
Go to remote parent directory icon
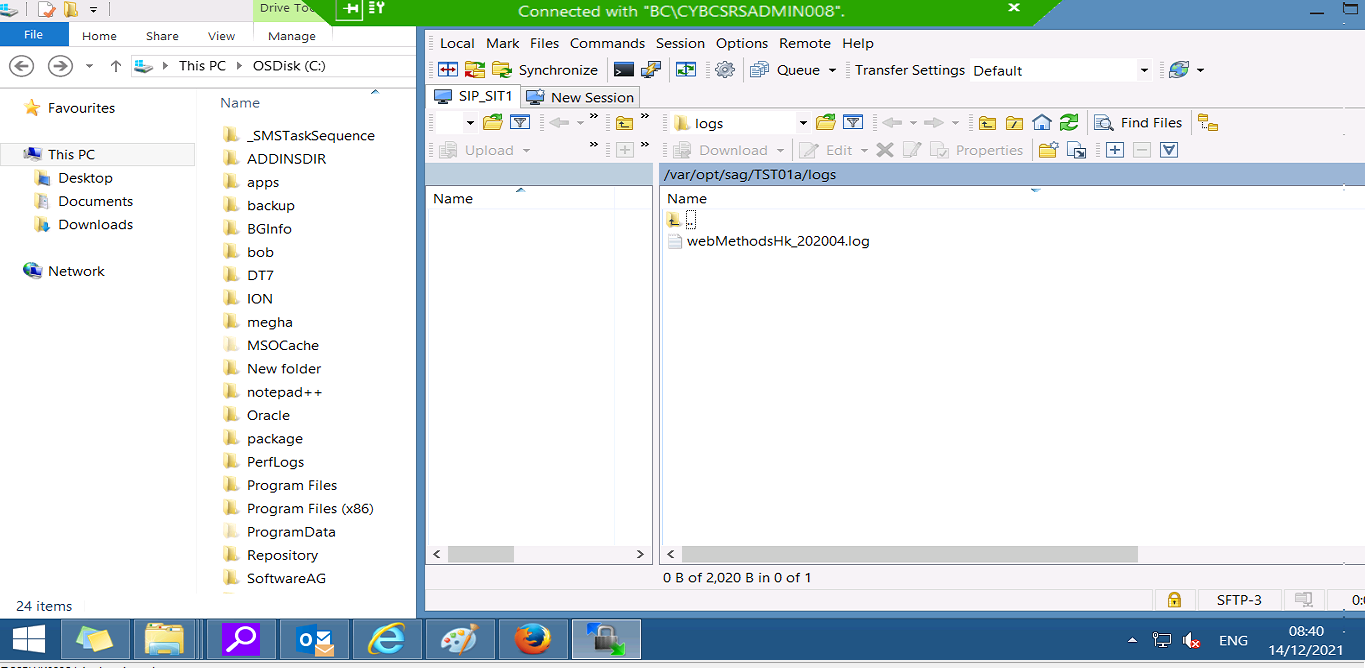987,123
